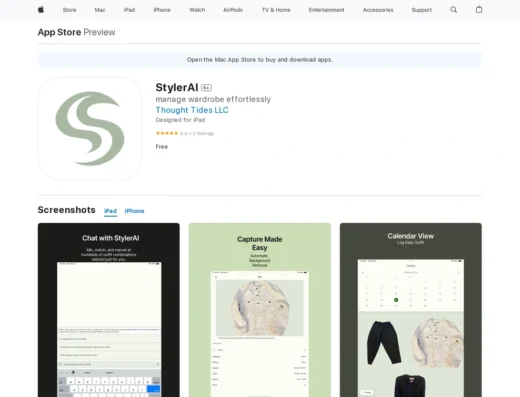The height and width of the screenshot is (397, 520).
Task: Open the iPad nav menu item
Action: (129, 10)
